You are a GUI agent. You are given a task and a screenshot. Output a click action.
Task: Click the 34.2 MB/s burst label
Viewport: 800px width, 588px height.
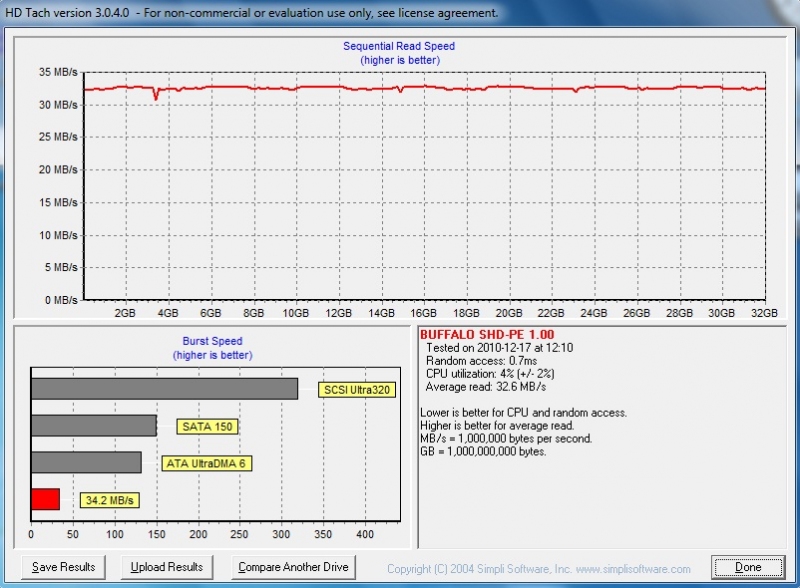109,499
